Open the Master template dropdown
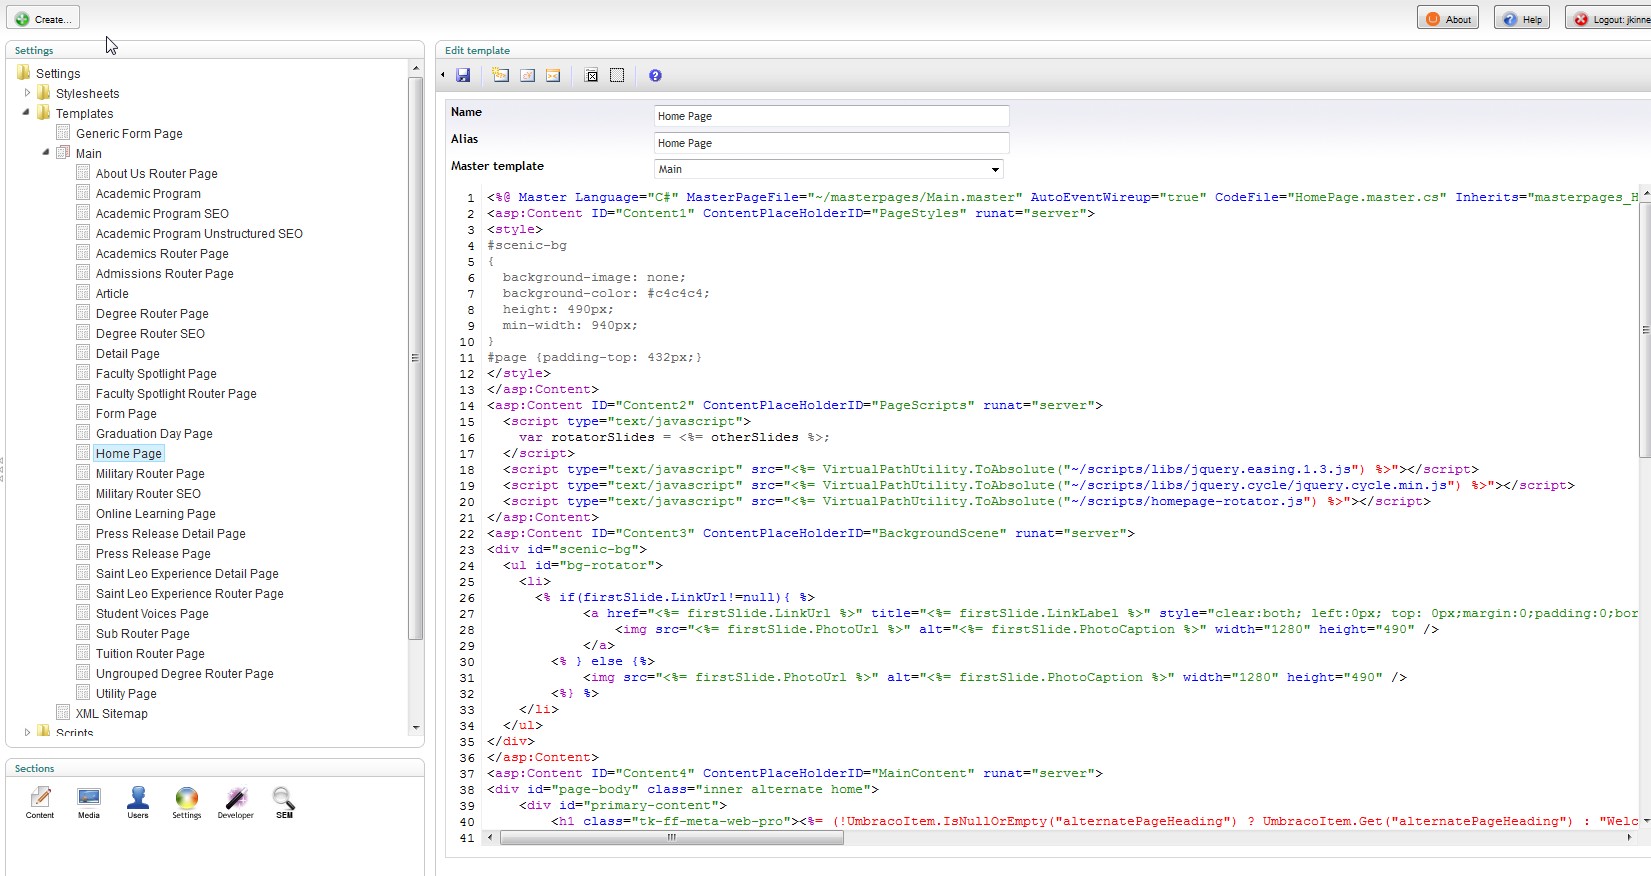 829,169
